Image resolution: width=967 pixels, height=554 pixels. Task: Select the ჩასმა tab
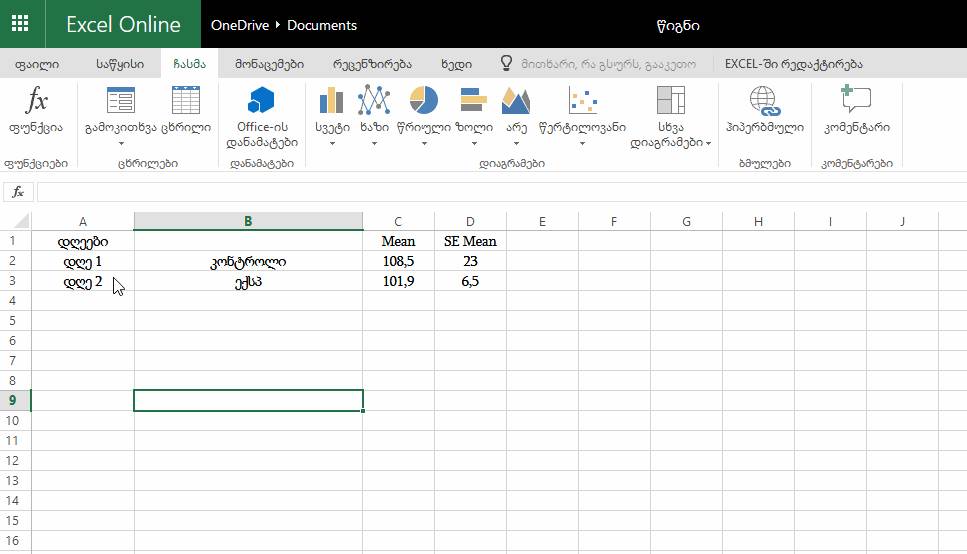[189, 64]
